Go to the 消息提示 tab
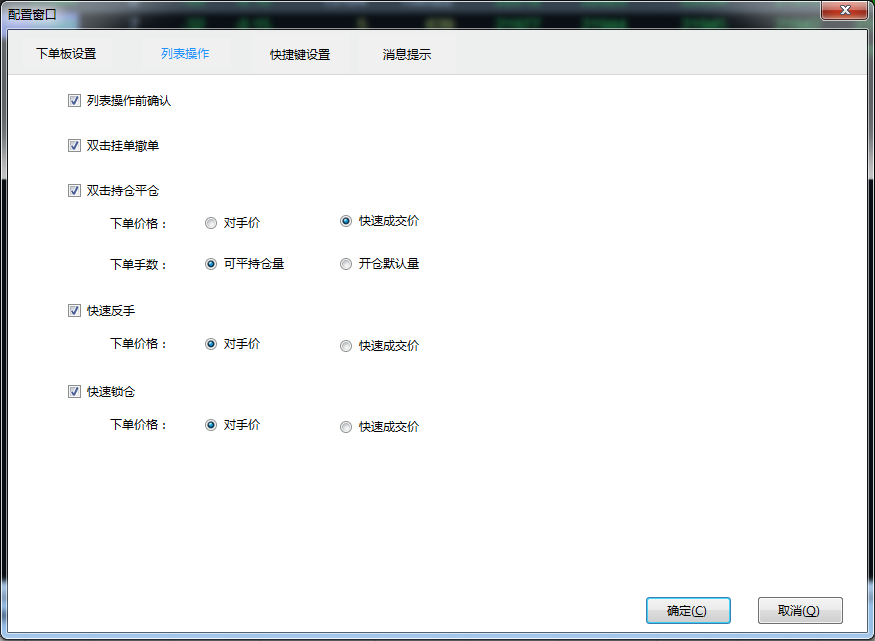875x641 pixels. (x=407, y=55)
